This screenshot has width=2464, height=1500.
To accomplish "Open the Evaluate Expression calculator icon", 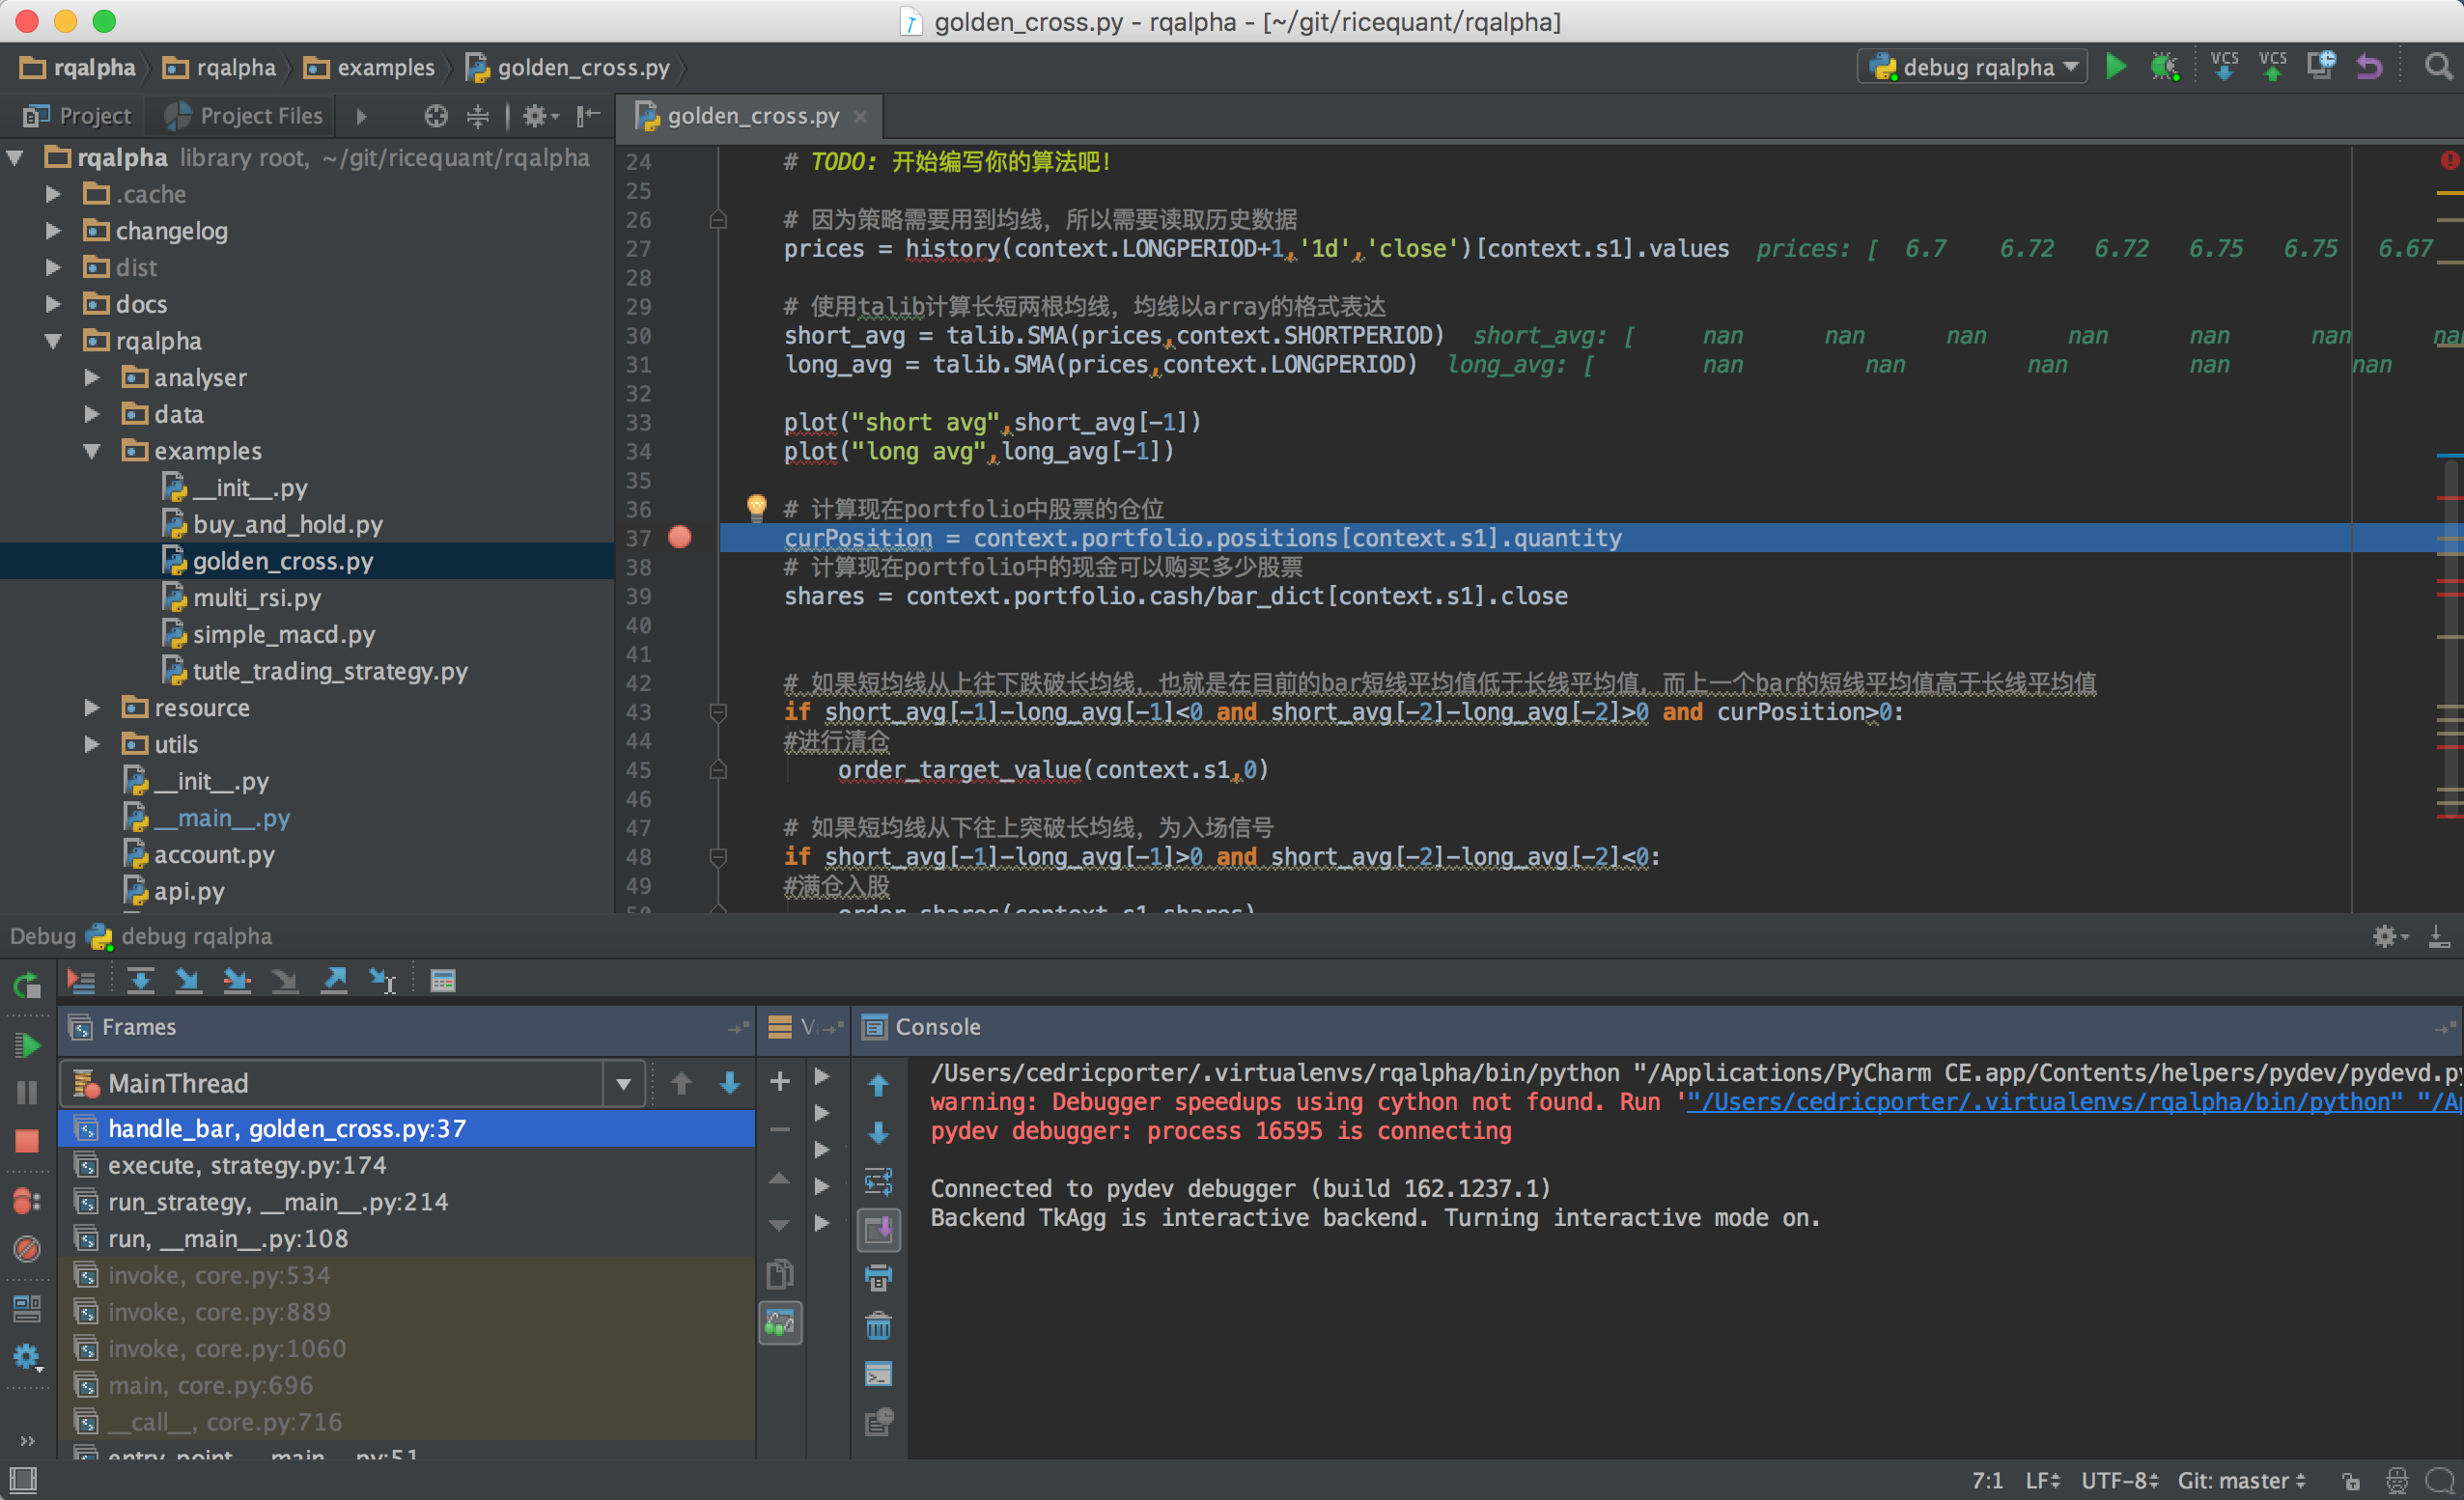I will coord(442,980).
